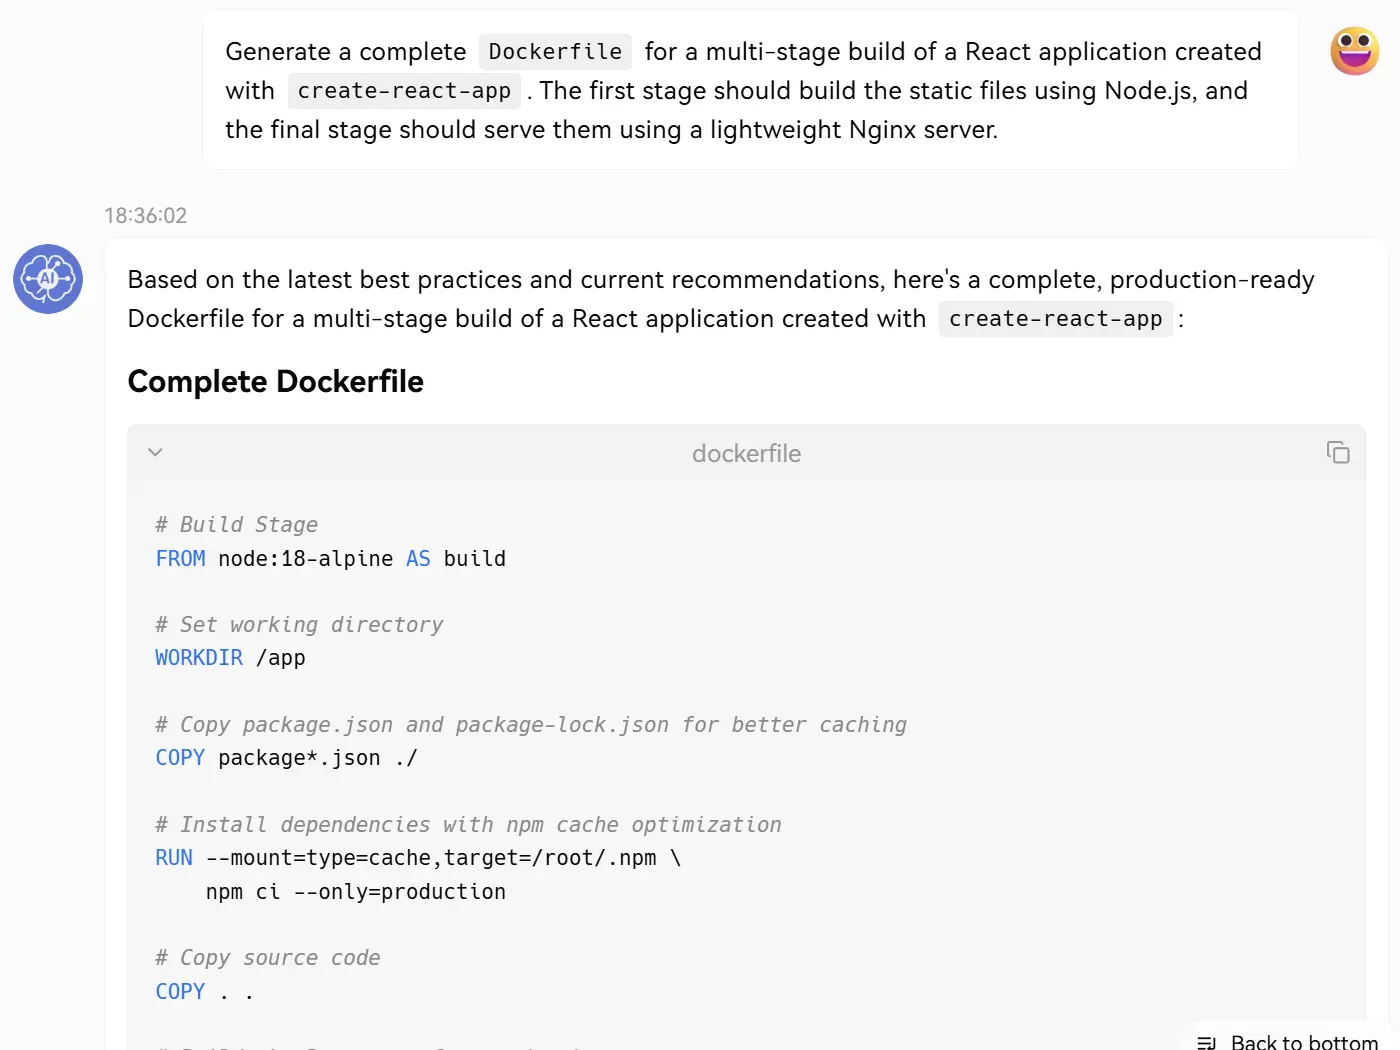
Task: Click the Set working directory comment
Action: [299, 625]
